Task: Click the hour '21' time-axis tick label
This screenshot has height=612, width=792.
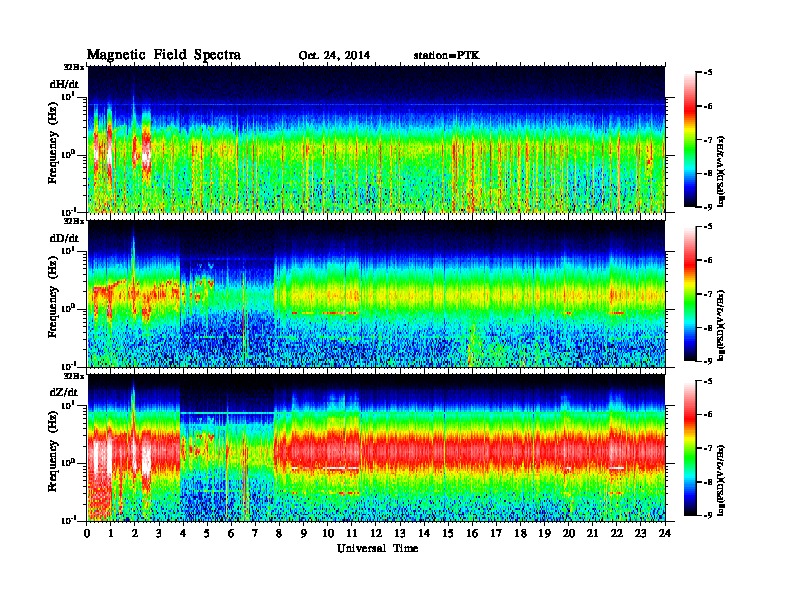Action: coord(592,533)
